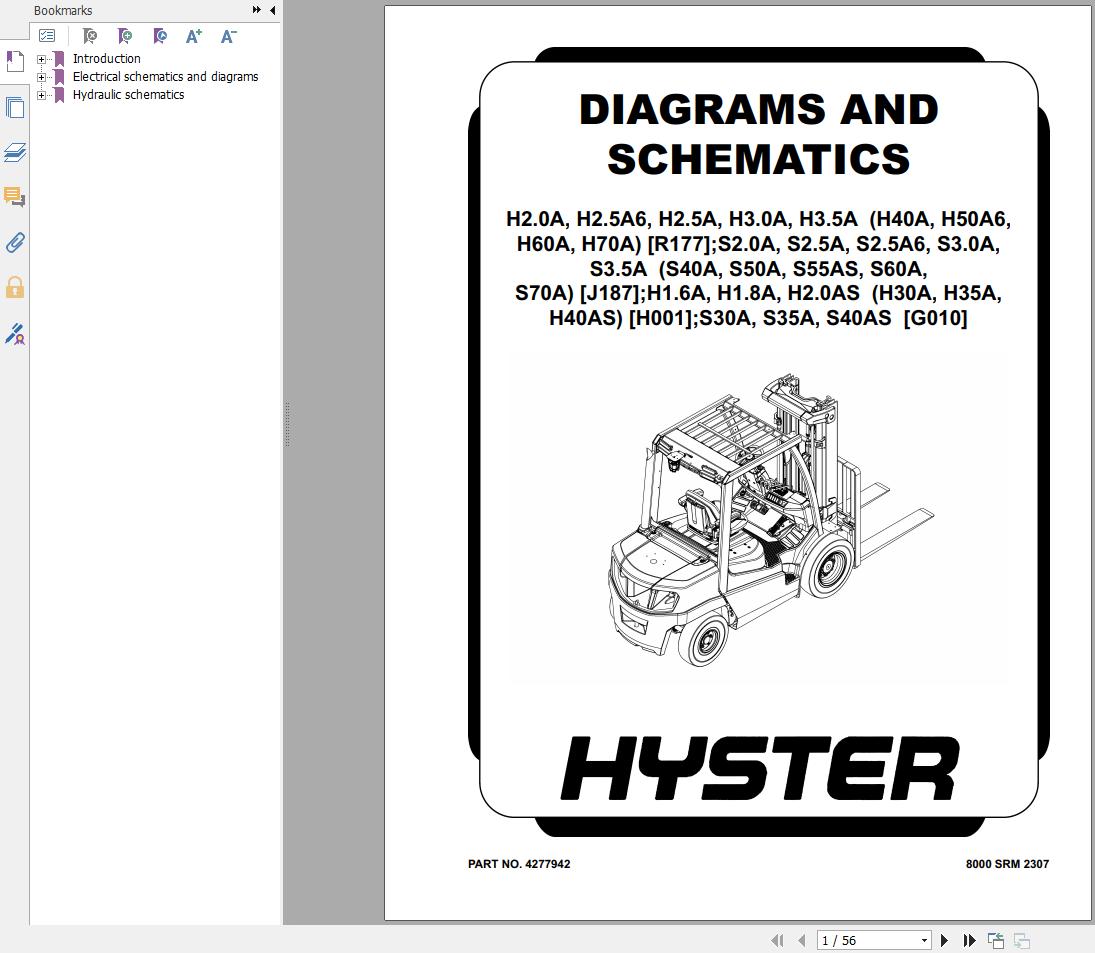Go to the first page
The width and height of the screenshot is (1095, 953).
tap(777, 940)
